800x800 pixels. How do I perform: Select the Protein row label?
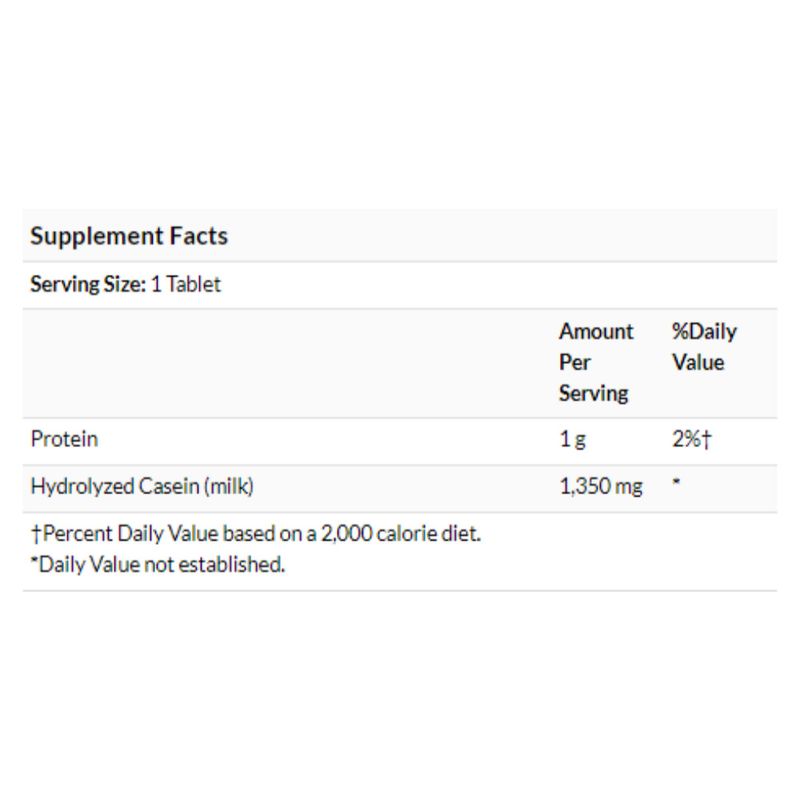tap(64, 439)
